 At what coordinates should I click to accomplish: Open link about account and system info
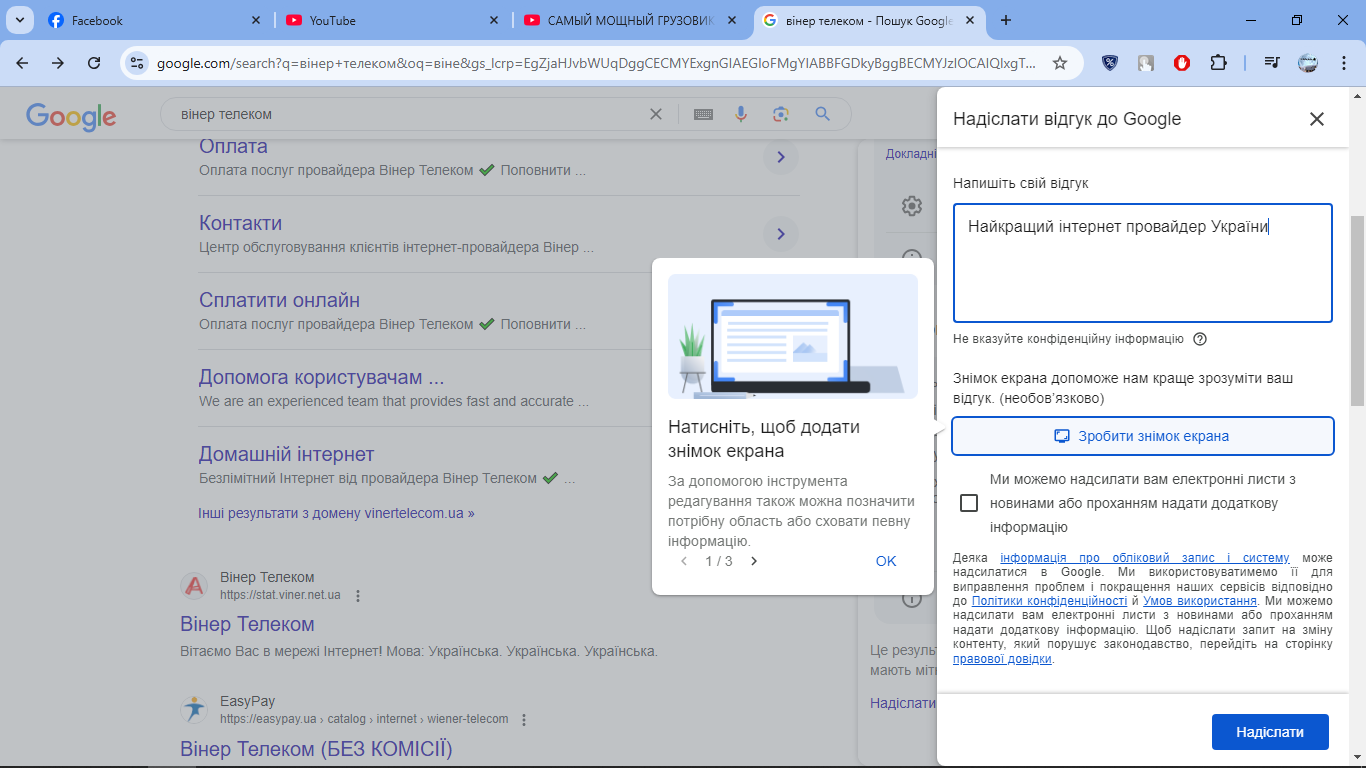tap(1145, 558)
